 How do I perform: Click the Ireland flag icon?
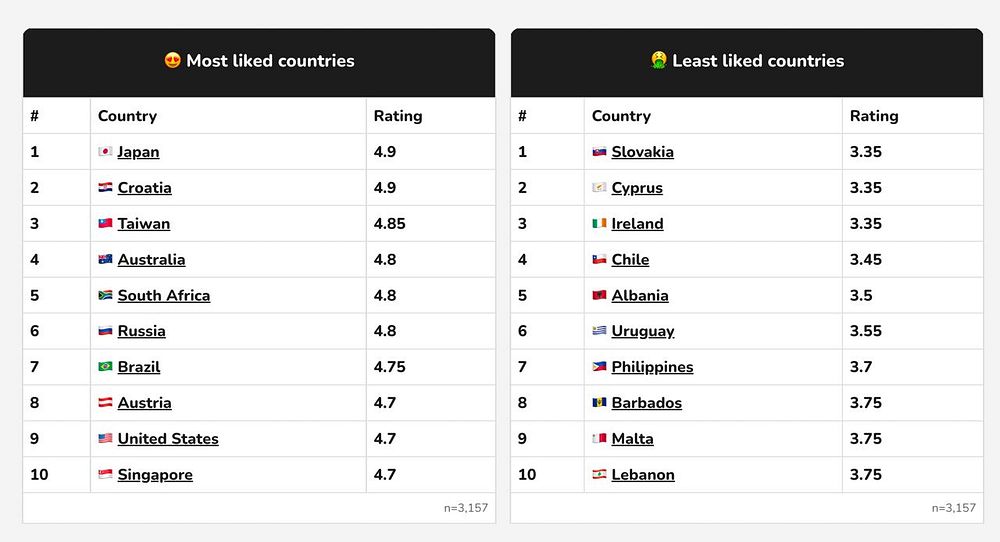599,223
